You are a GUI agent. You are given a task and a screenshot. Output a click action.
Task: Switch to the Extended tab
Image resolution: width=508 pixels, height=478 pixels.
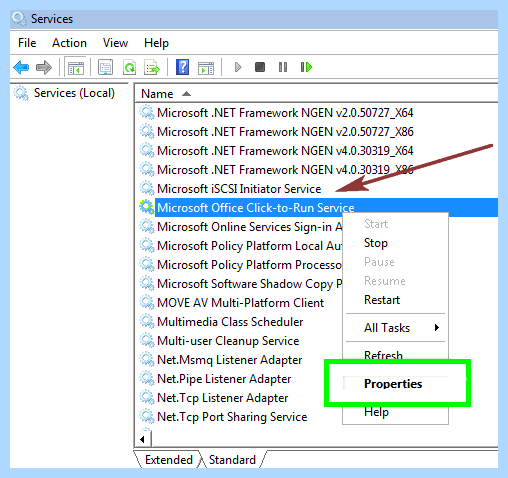coord(169,460)
